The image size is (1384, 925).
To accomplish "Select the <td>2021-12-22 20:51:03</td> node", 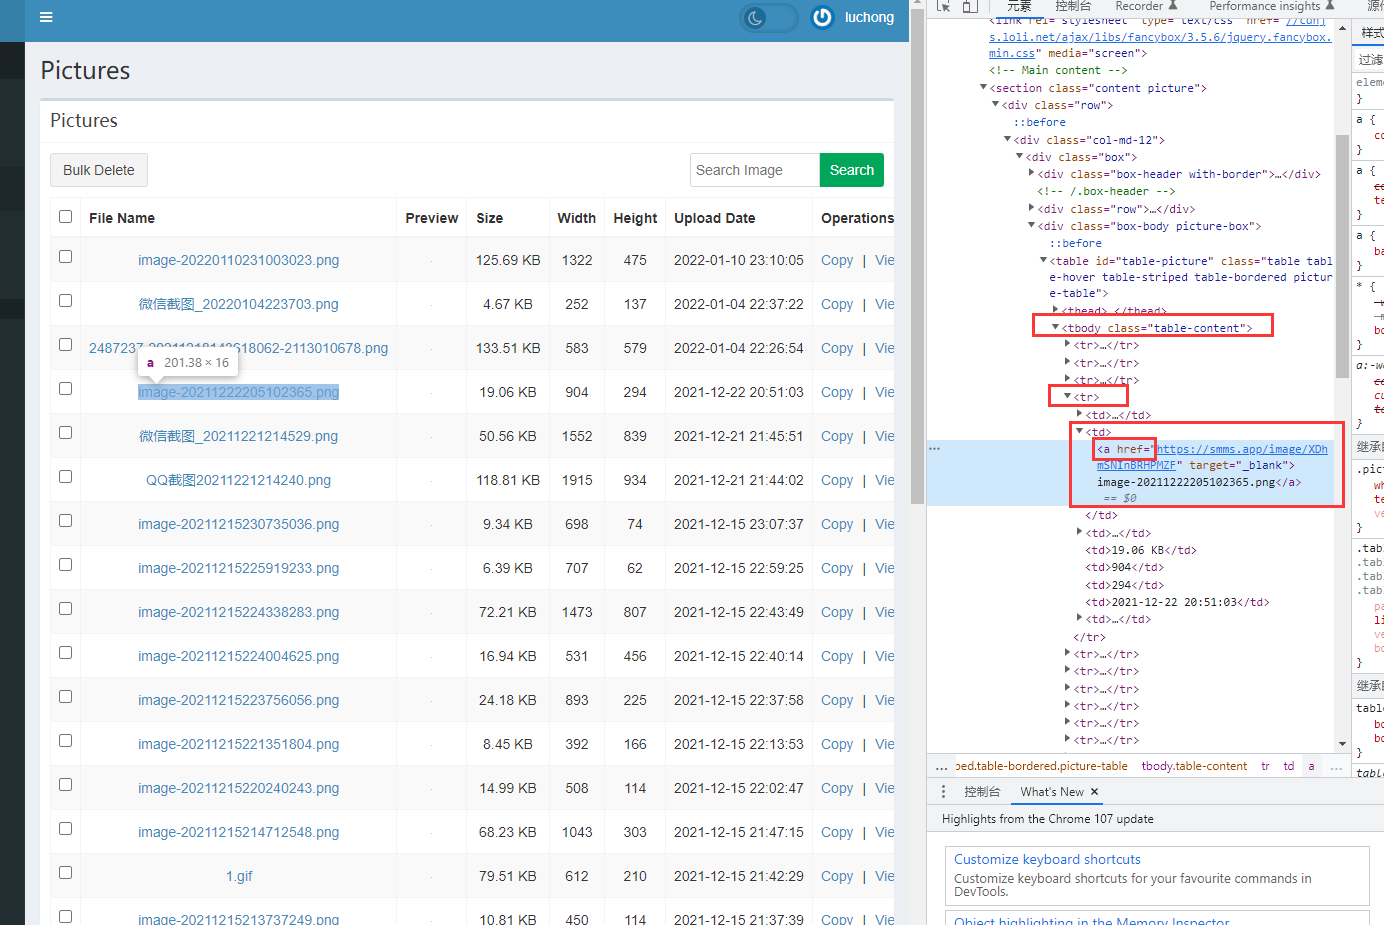I will tap(1177, 602).
